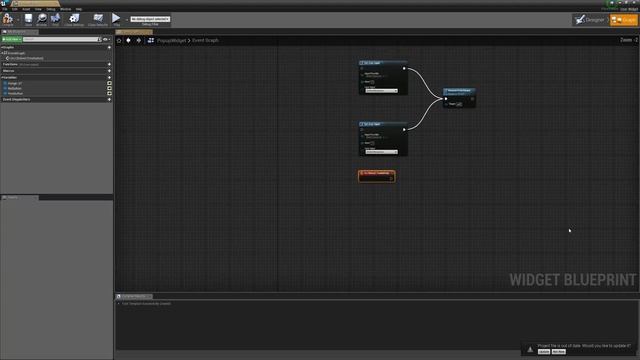Click the green Add New button
Screen dimensions: 640x360
coord(11,39)
